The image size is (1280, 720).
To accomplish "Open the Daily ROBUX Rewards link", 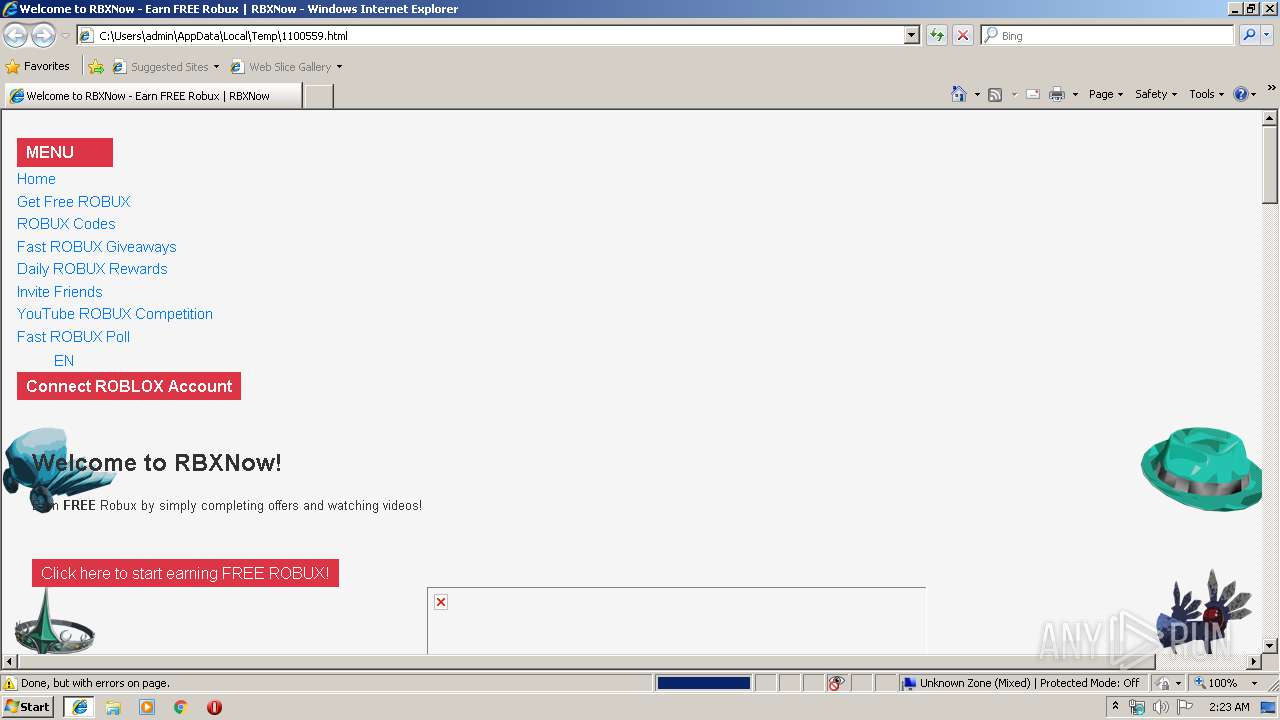I will point(92,269).
